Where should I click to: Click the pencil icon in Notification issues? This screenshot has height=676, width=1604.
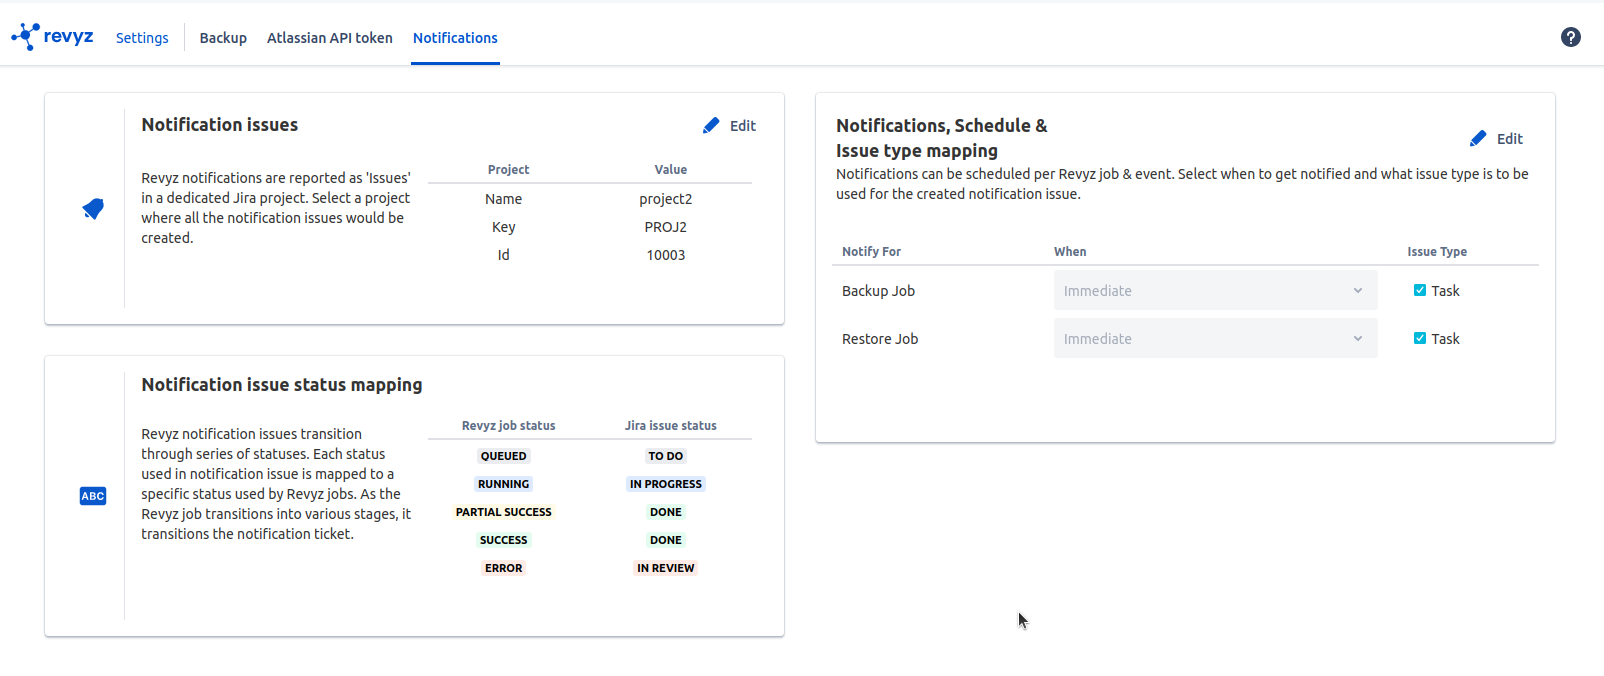pos(711,126)
